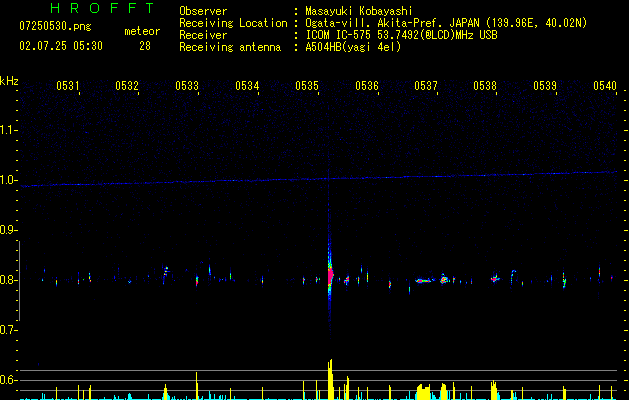The height and width of the screenshot is (400, 629).
Task: Select the file name 07250530.png
Action: [x=55, y=27]
